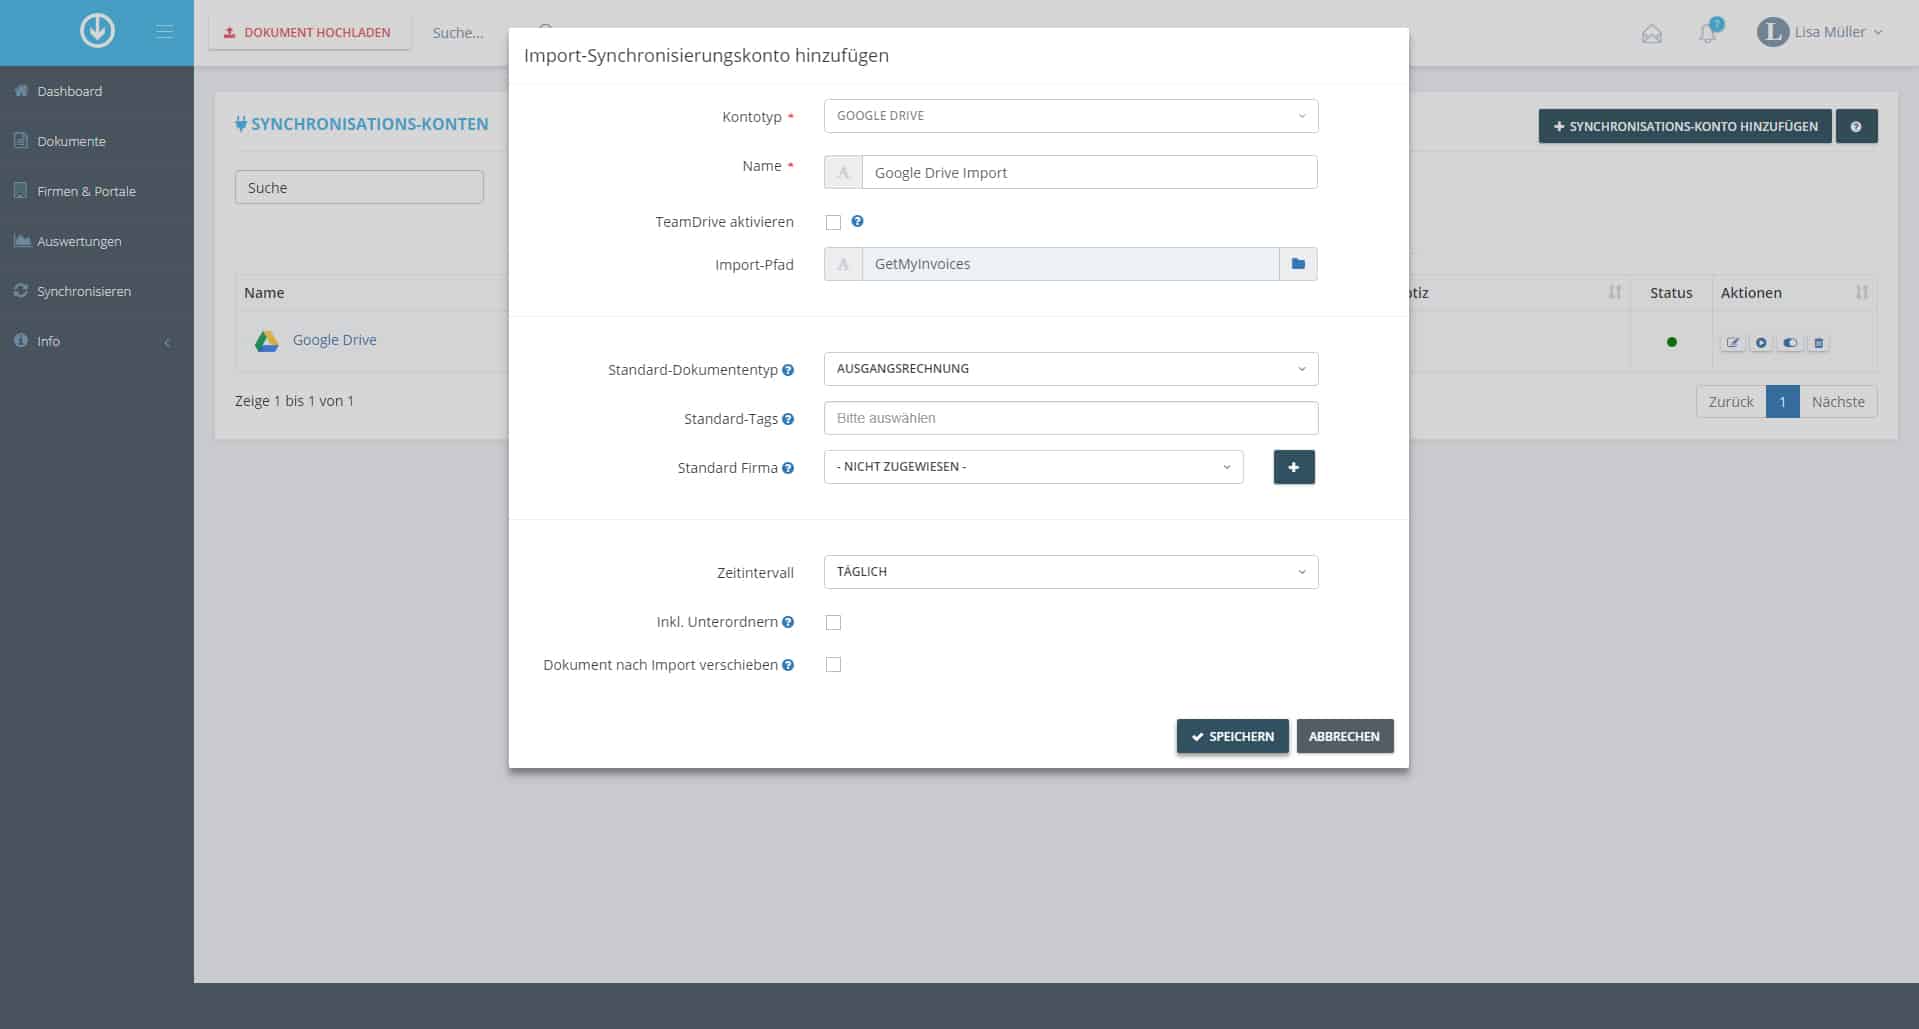Collapse the Info sidebar chevron
This screenshot has height=1029, width=1919.
point(167,342)
